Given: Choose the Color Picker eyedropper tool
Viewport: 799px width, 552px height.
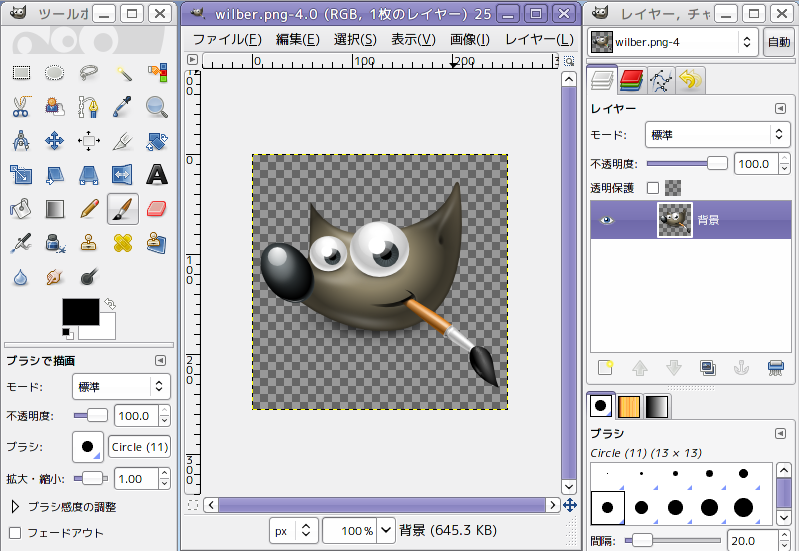Looking at the screenshot, I should (122, 107).
